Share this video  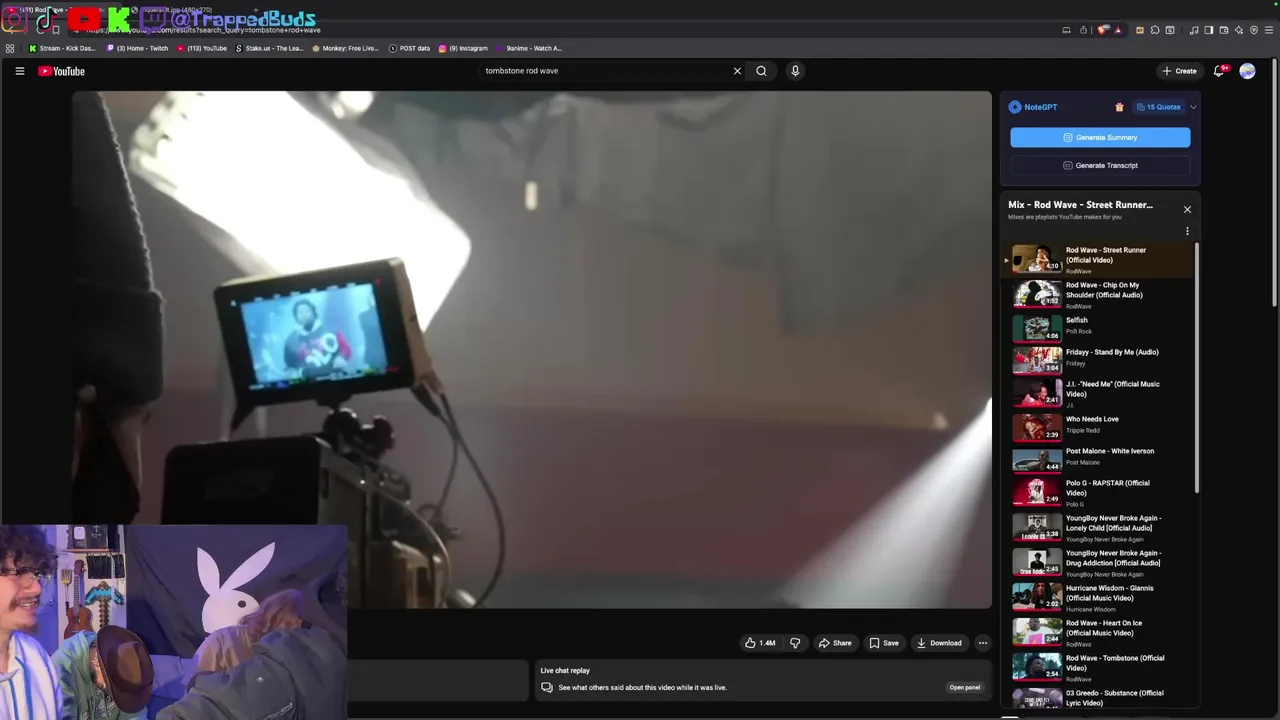click(x=835, y=643)
